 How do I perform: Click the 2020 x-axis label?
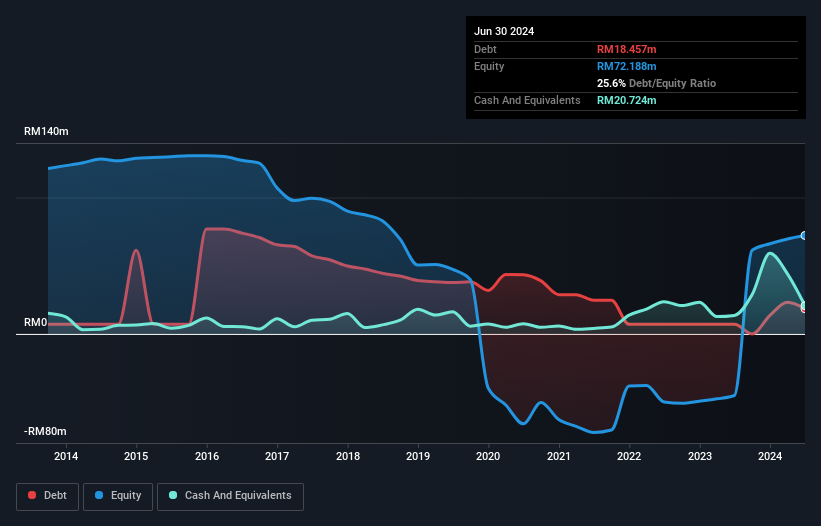(488, 456)
